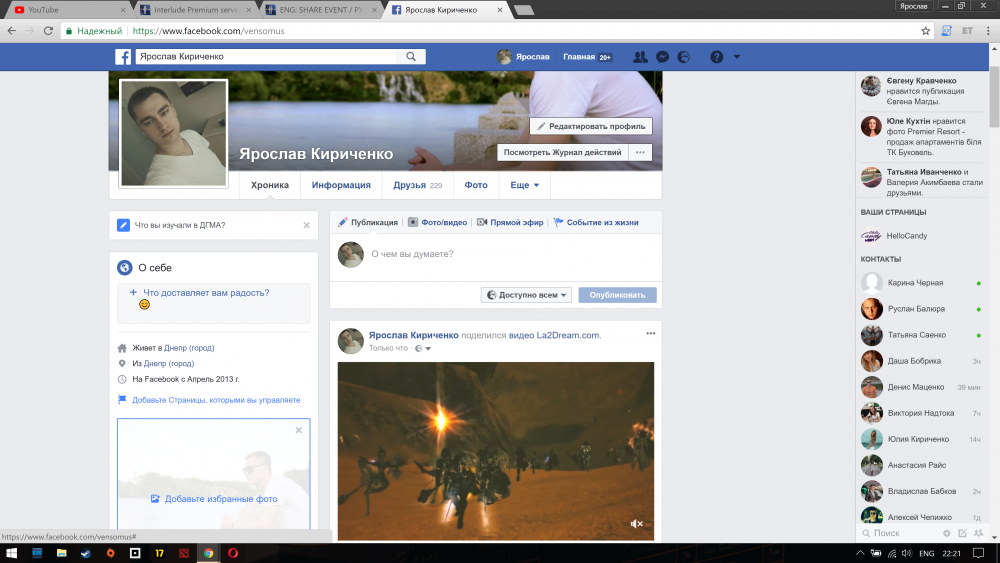Bookmark this page with star icon
Image resolution: width=1000 pixels, height=563 pixels.
[926, 31]
